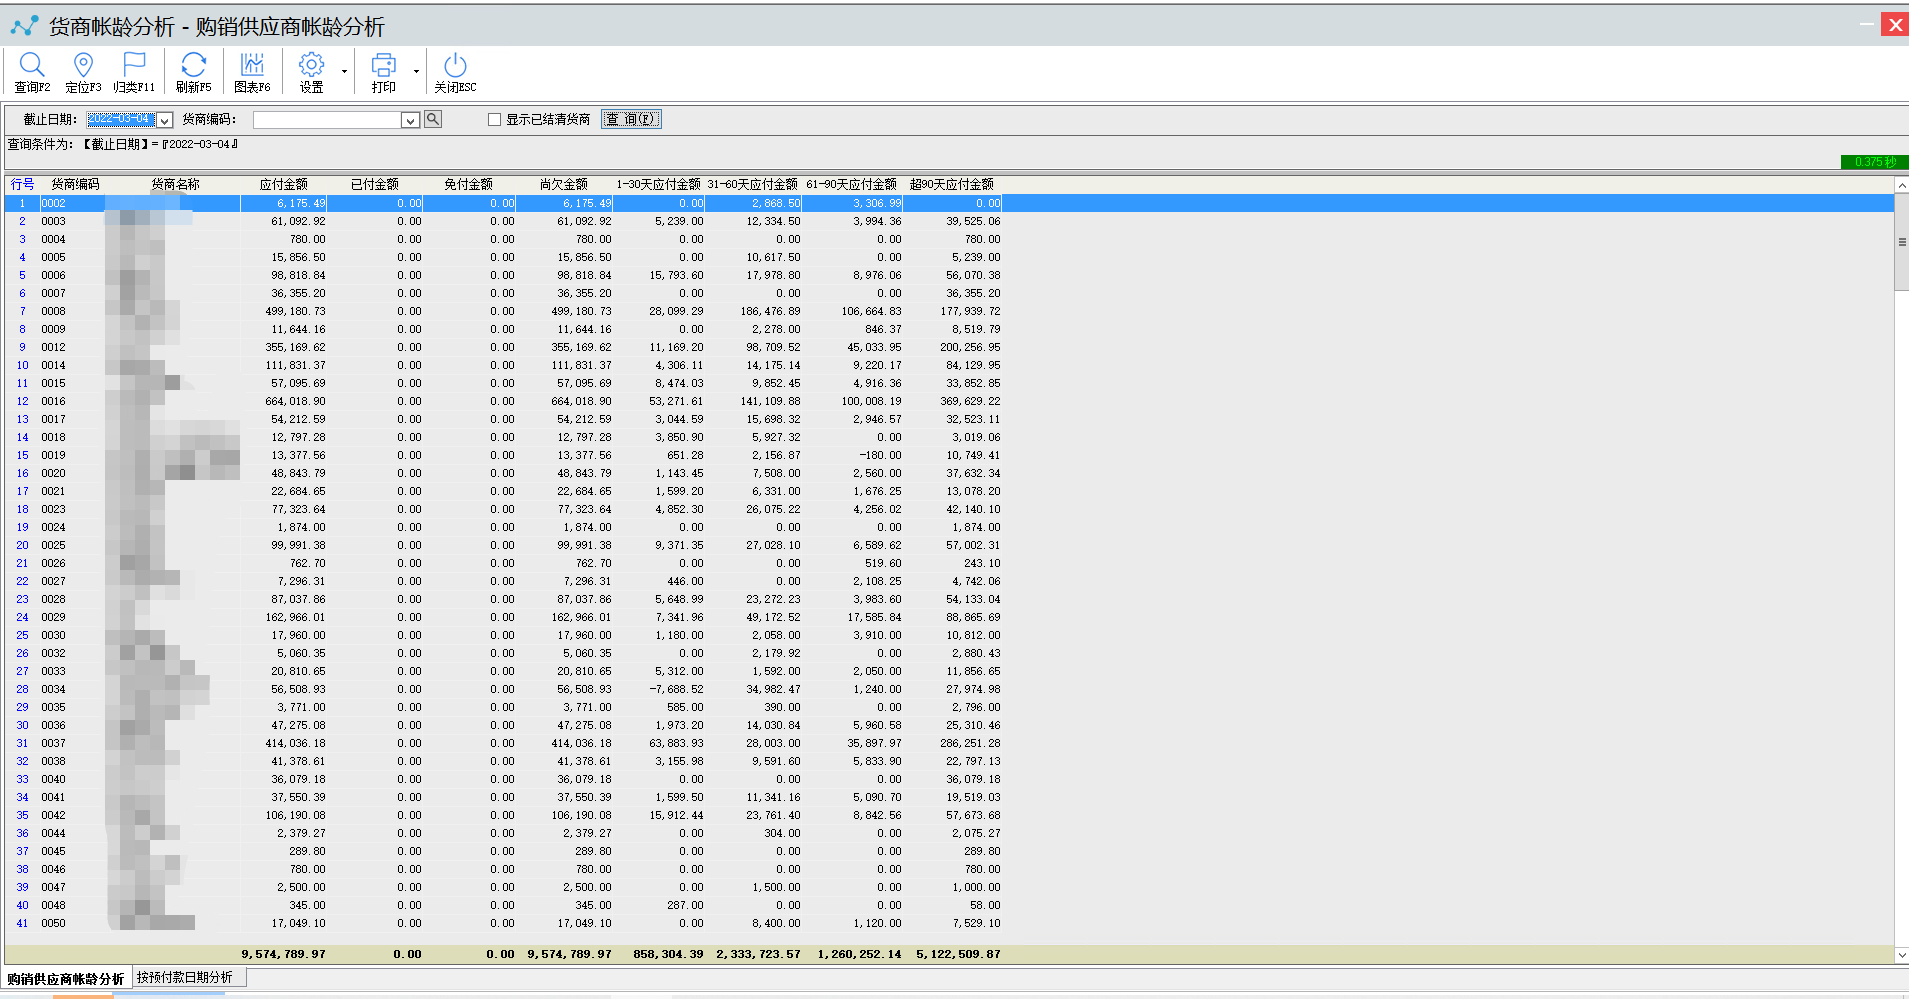Select the 购销供应商帐龄分析 tab
Viewport: 1909px width, 999px height.
[66, 979]
